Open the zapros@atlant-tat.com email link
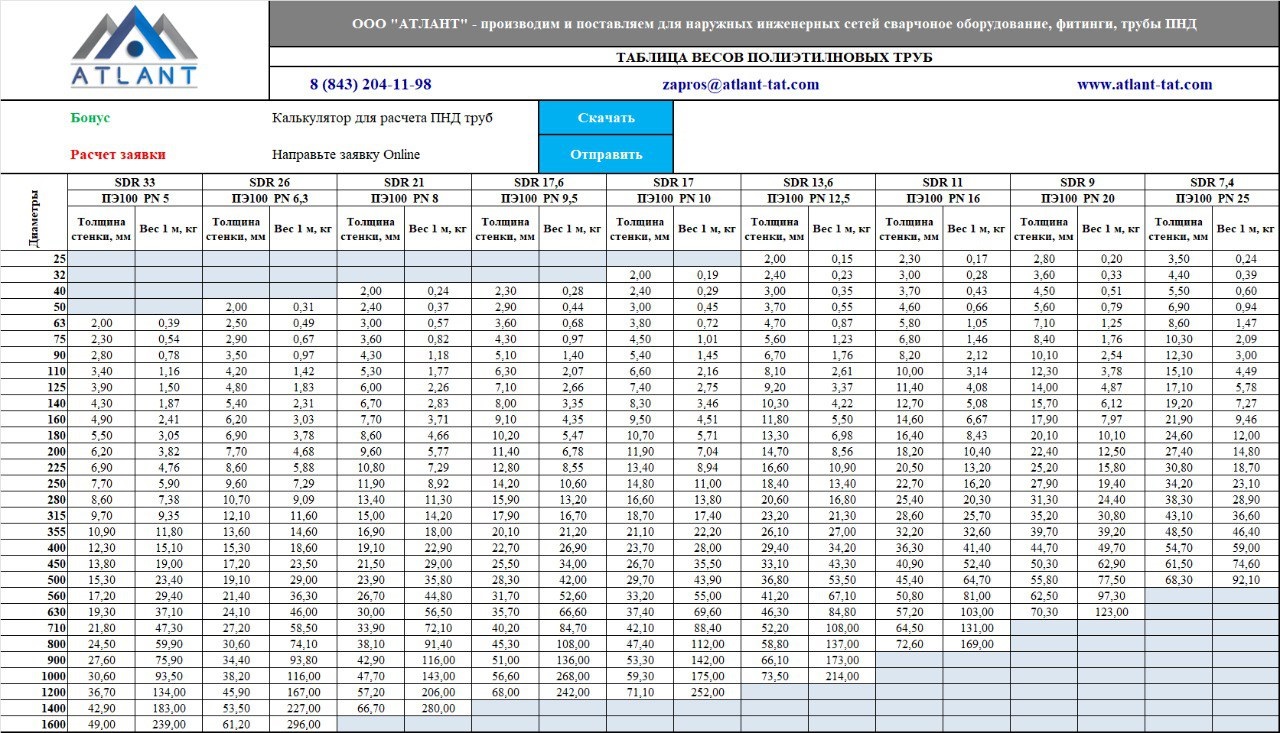This screenshot has height=733, width=1280. [741, 85]
